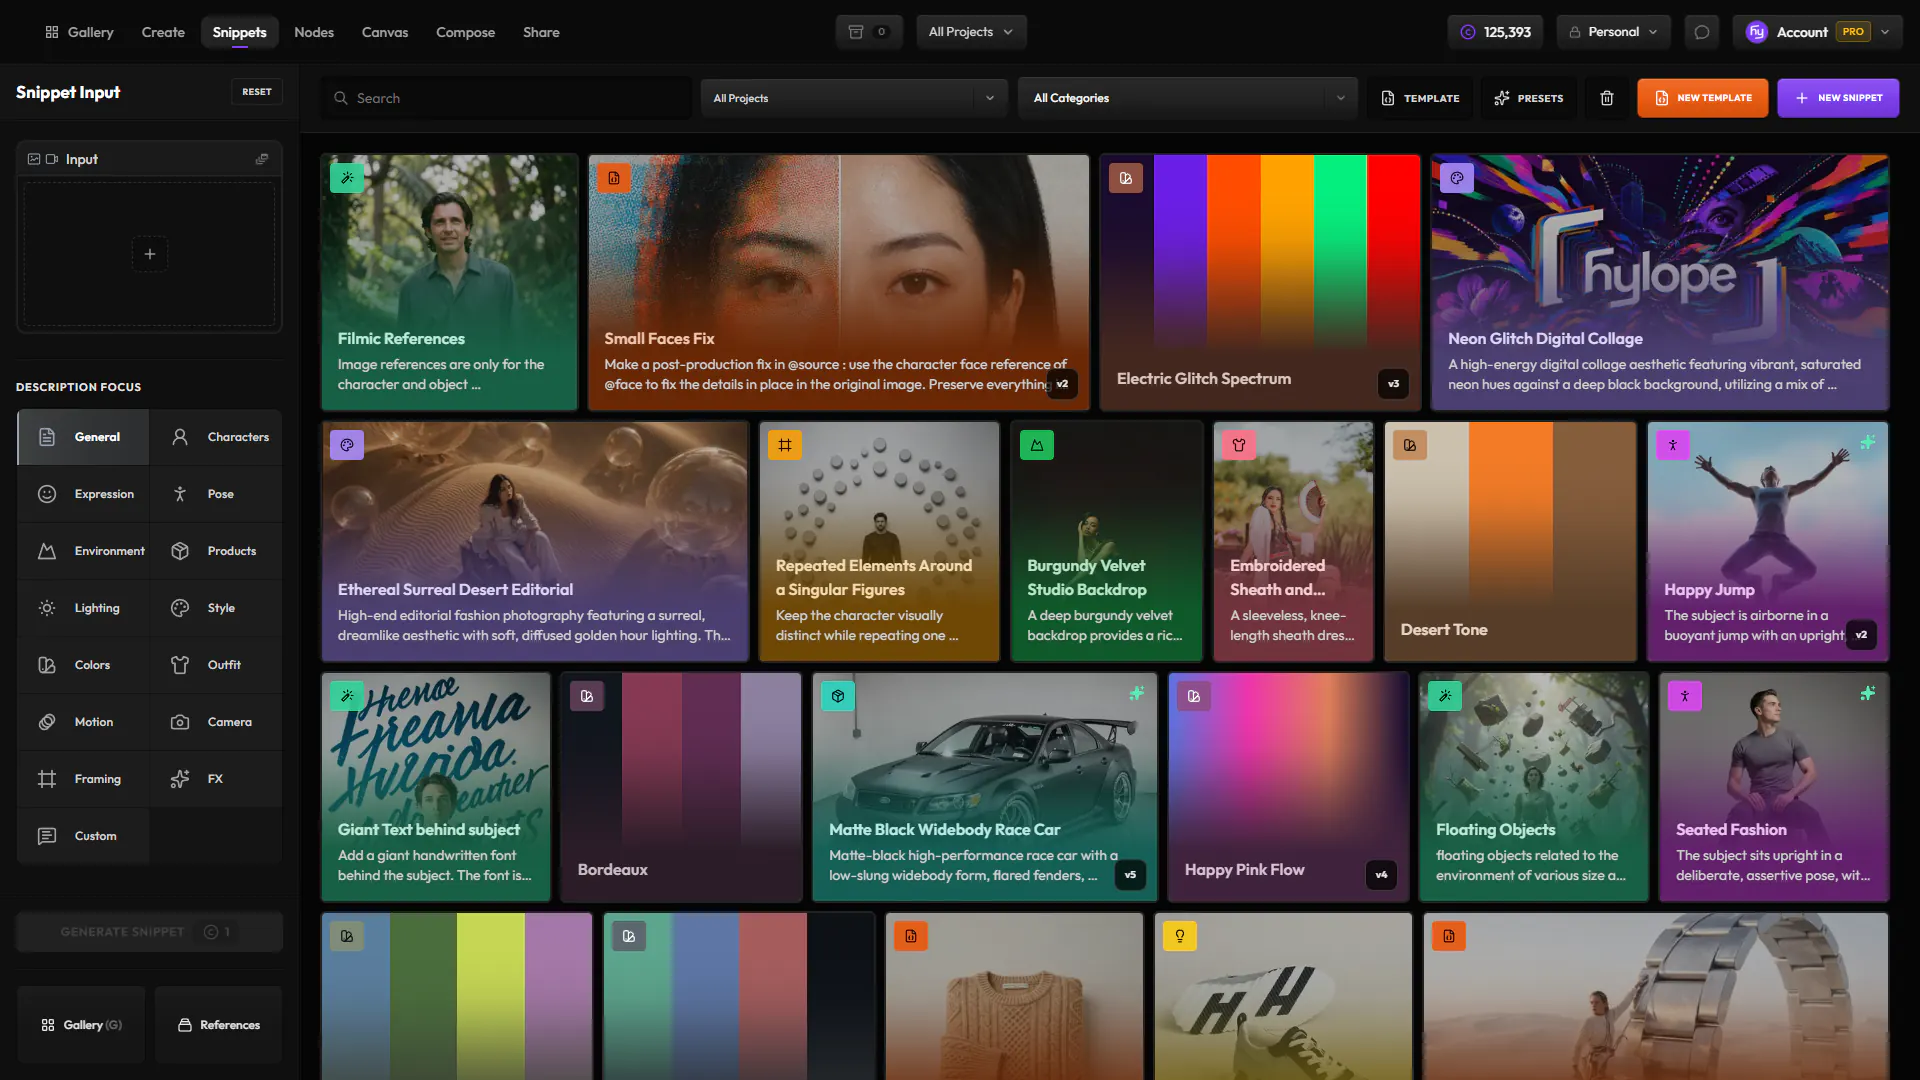Click the palette icon on Neon Glitch Collage
The image size is (1920, 1080).
pyautogui.click(x=1457, y=178)
